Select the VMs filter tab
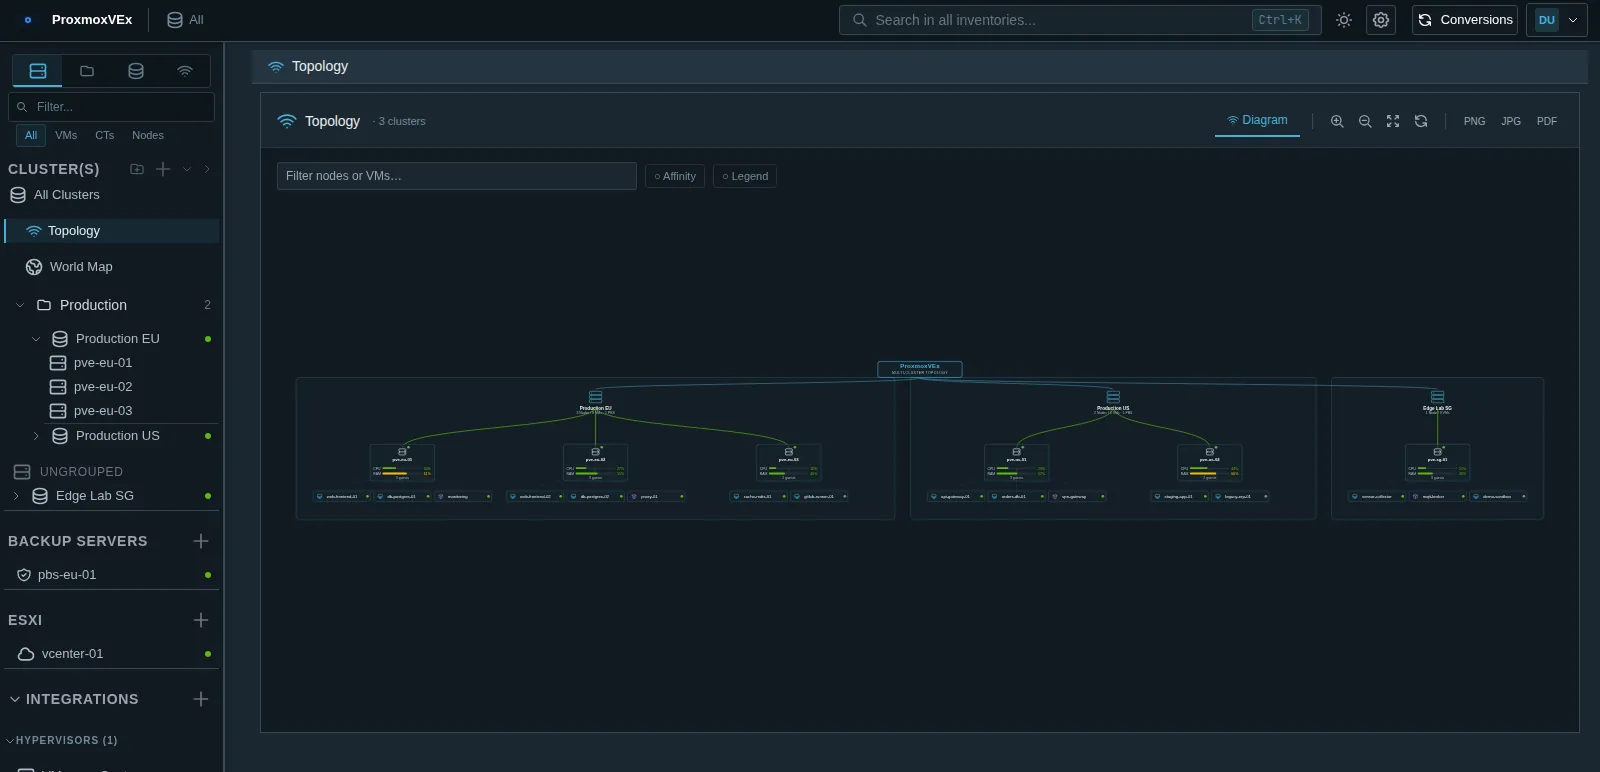Image resolution: width=1600 pixels, height=772 pixels. pos(66,135)
